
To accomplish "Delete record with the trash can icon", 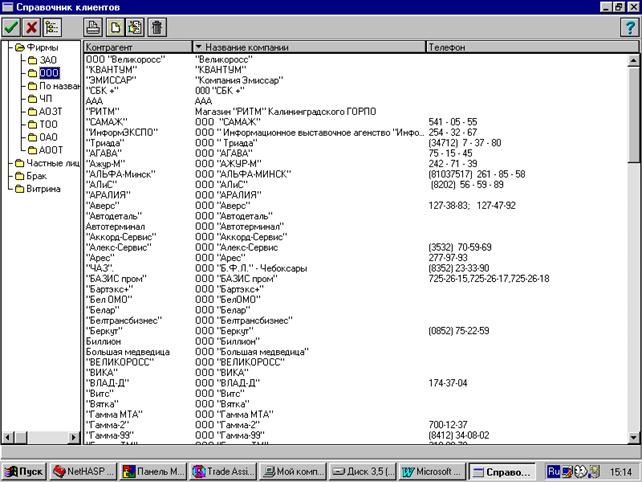I will (157, 27).
